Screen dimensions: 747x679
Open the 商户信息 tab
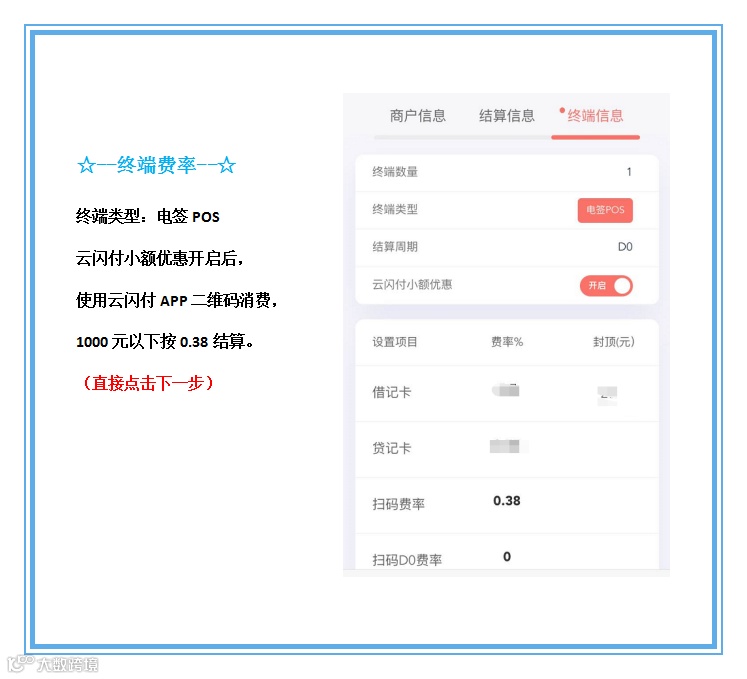pos(417,116)
